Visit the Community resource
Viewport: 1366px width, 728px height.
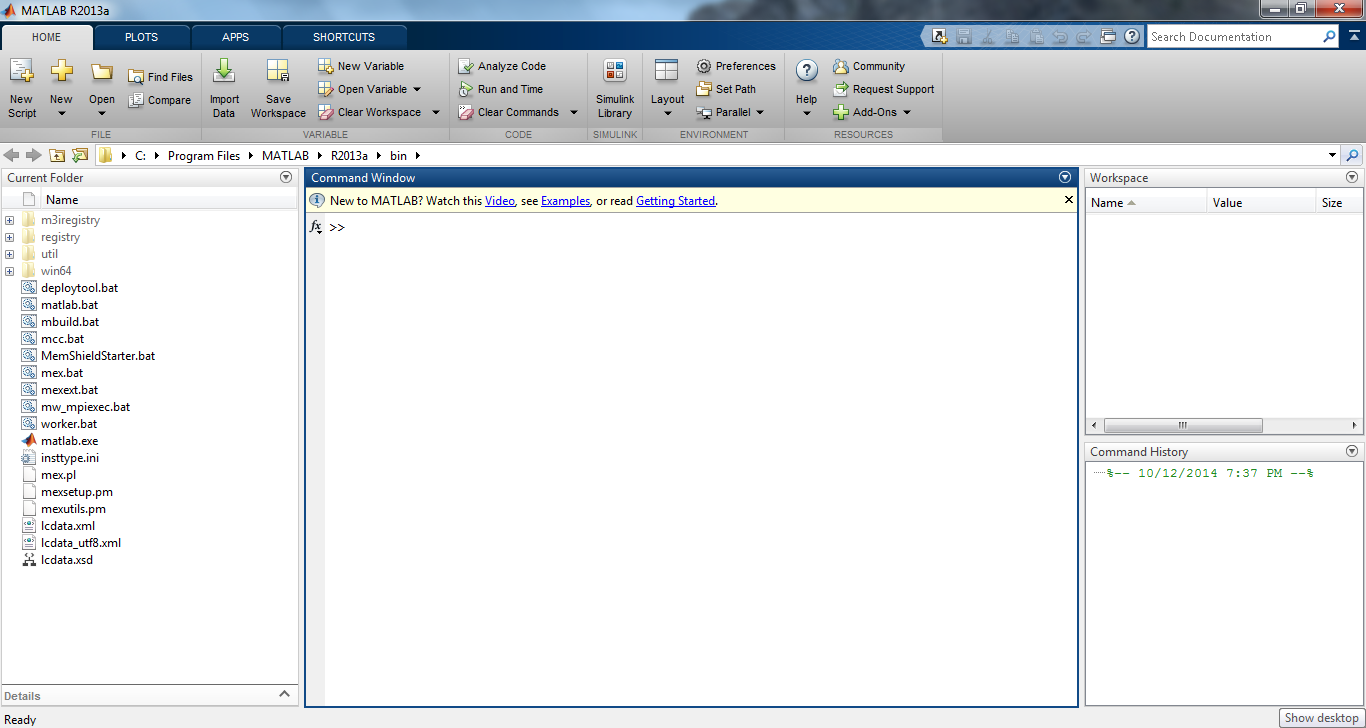coord(869,66)
